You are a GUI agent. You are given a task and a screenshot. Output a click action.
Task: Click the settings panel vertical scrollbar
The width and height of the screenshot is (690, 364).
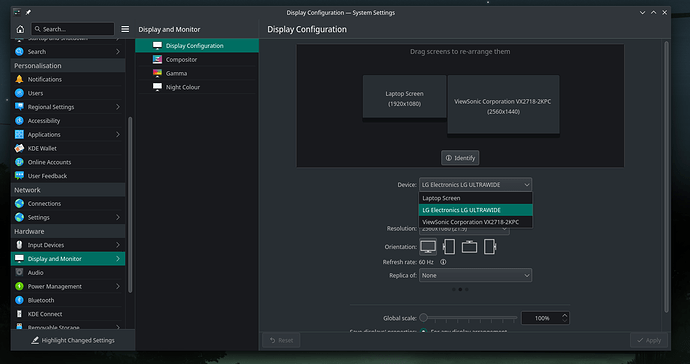point(666,176)
